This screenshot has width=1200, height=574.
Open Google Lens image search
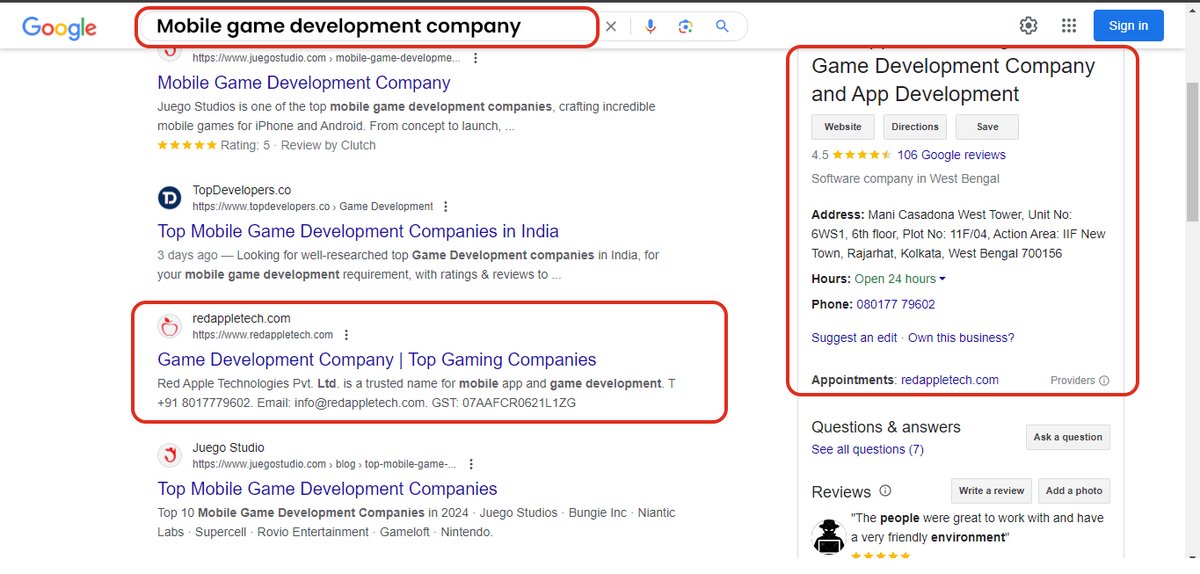pyautogui.click(x=685, y=26)
